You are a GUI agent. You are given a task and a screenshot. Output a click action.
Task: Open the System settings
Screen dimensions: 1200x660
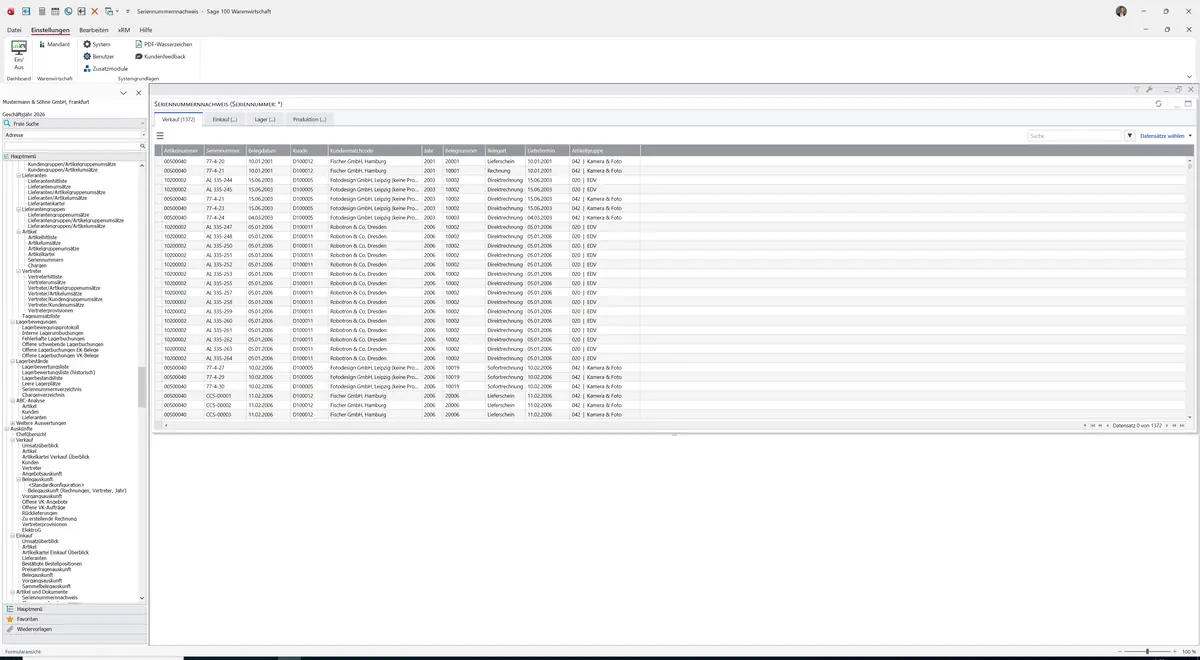coord(97,45)
